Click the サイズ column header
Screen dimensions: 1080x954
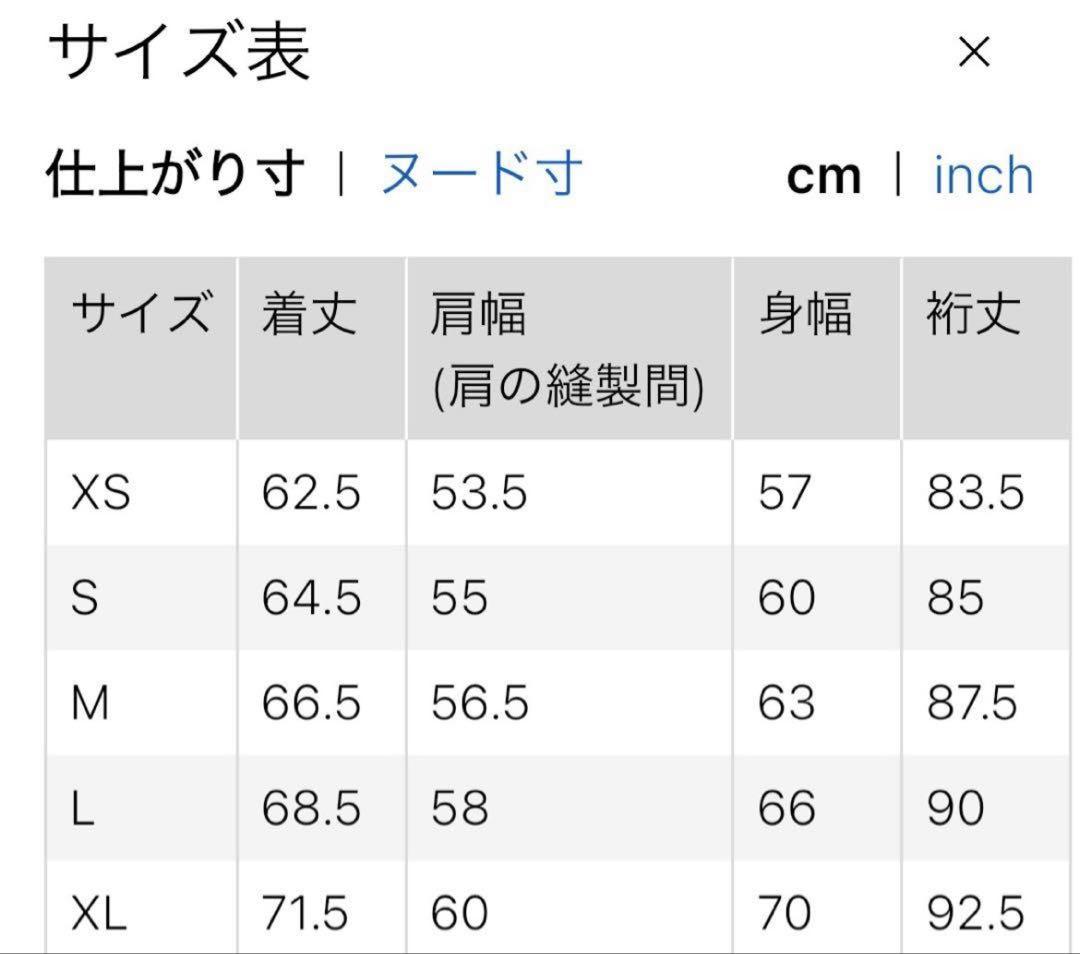(142, 314)
